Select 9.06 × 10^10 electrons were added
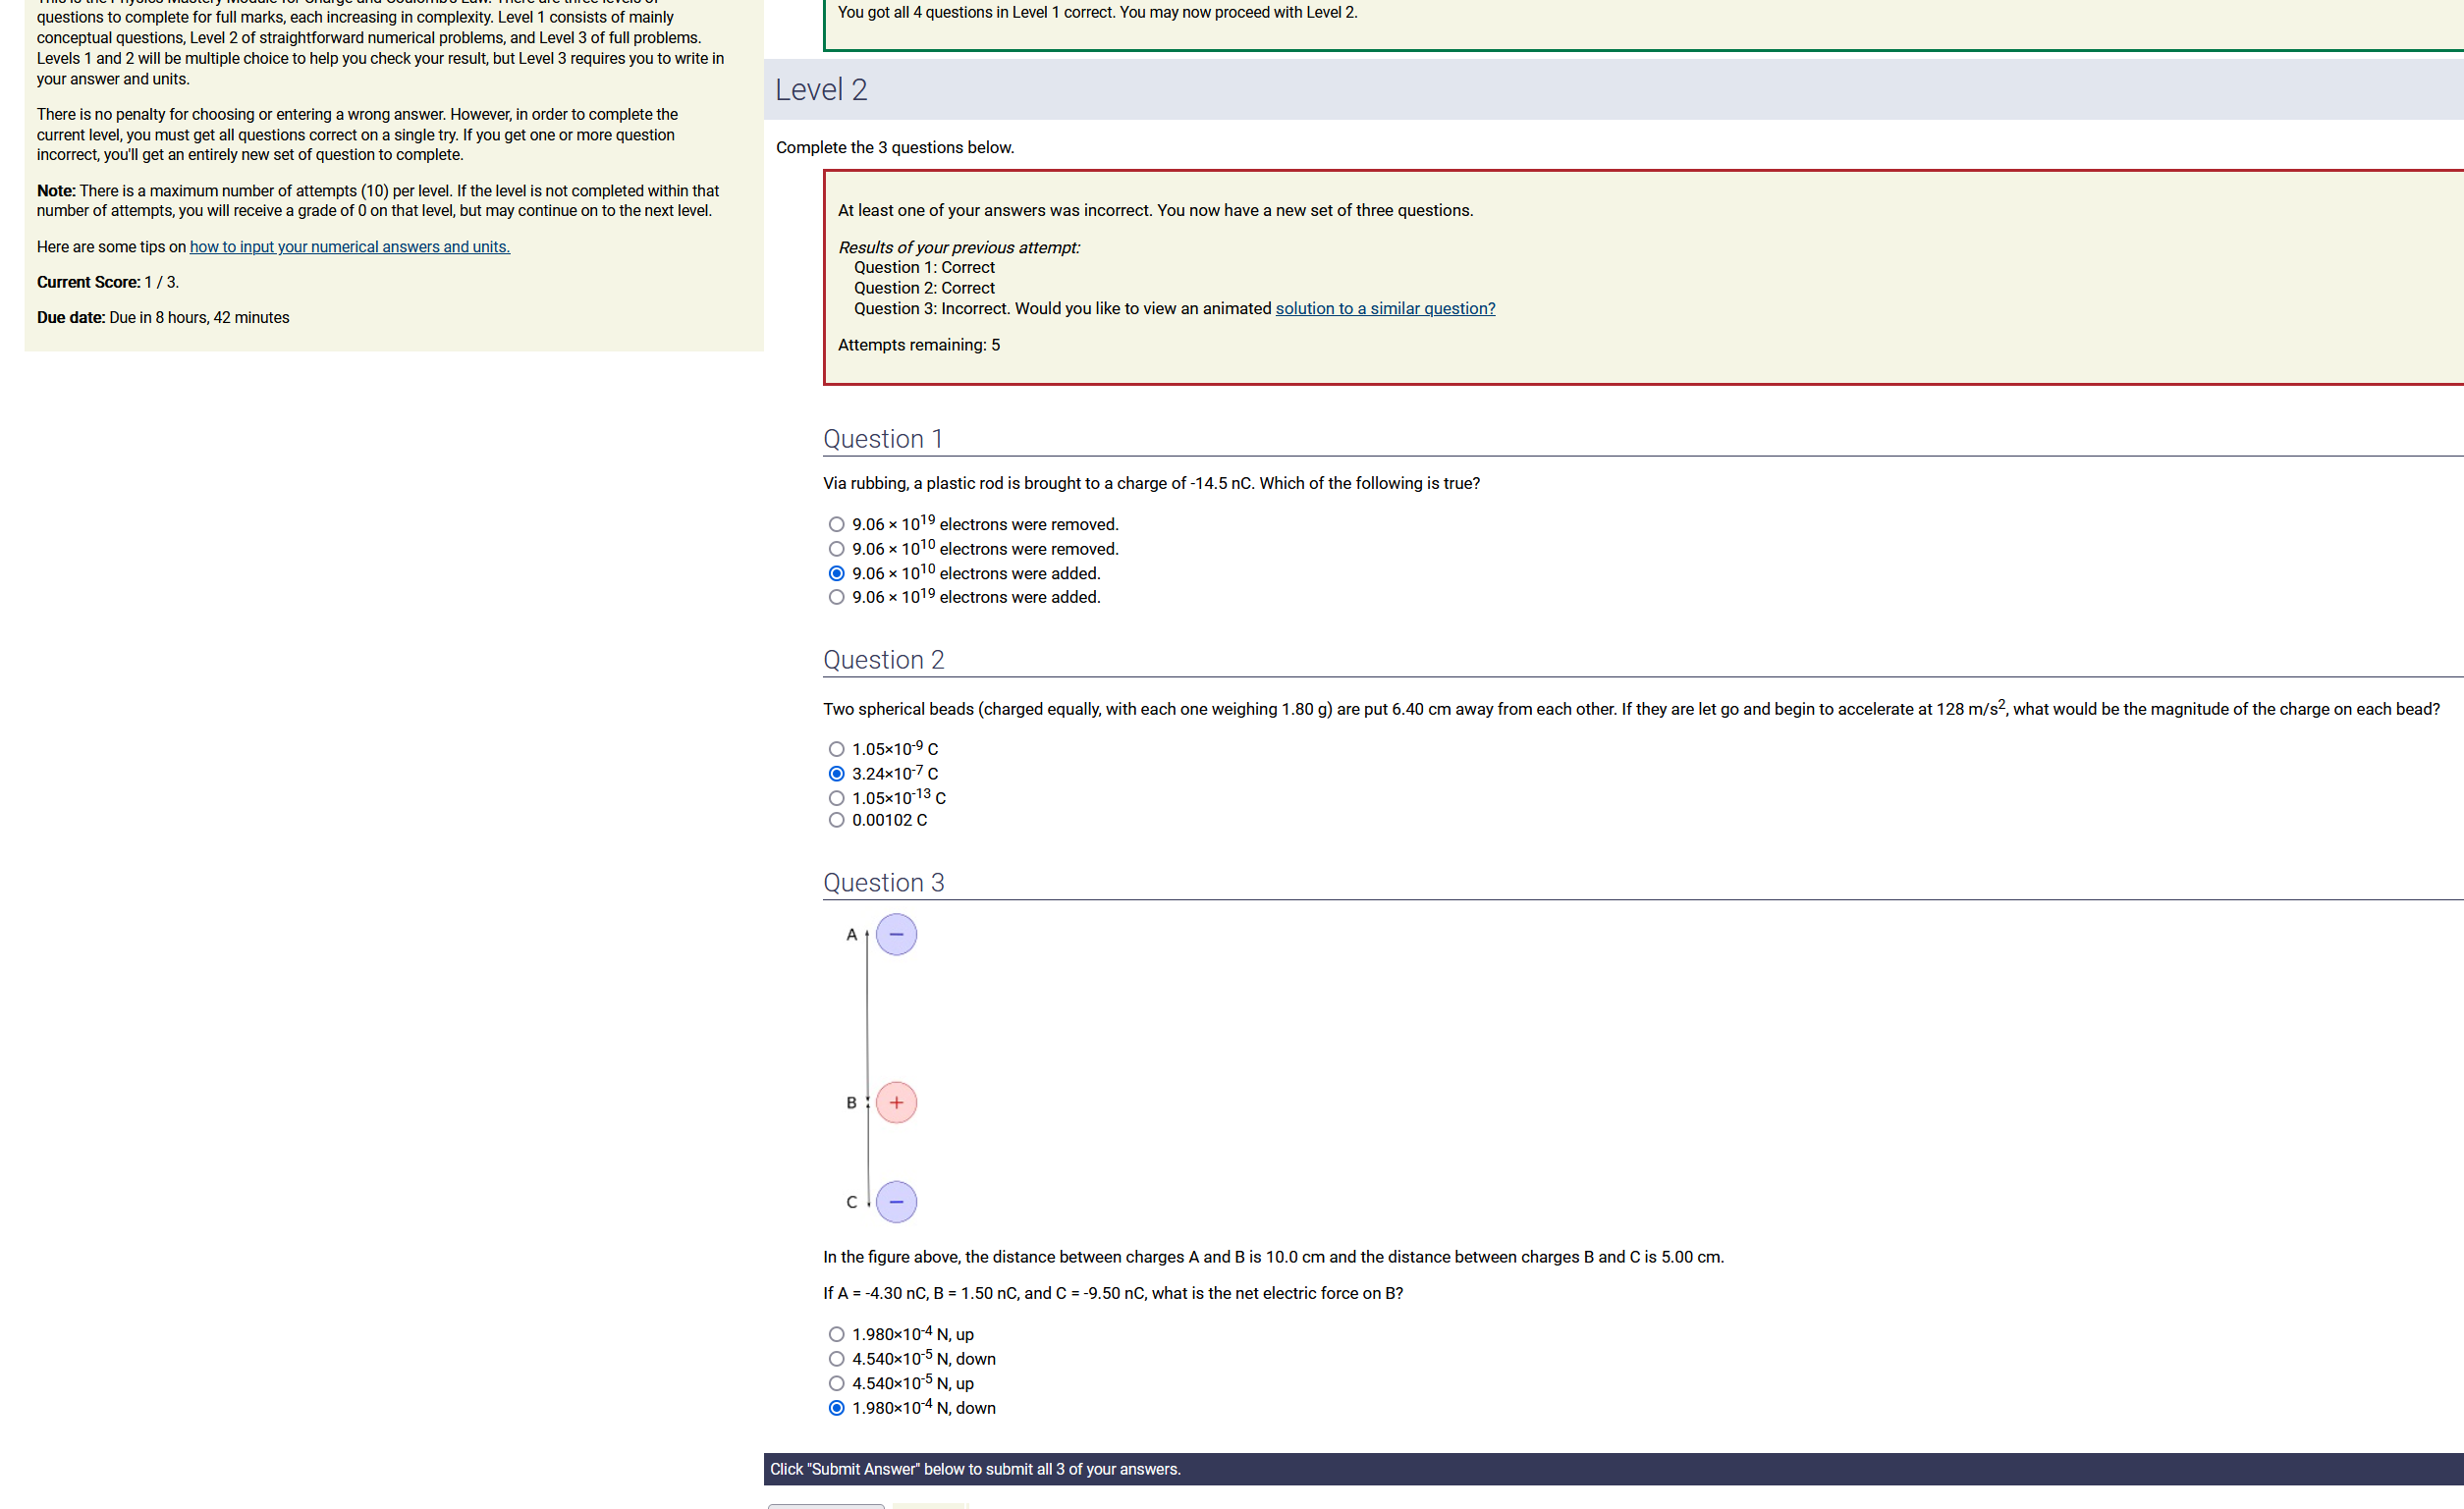 tap(836, 573)
